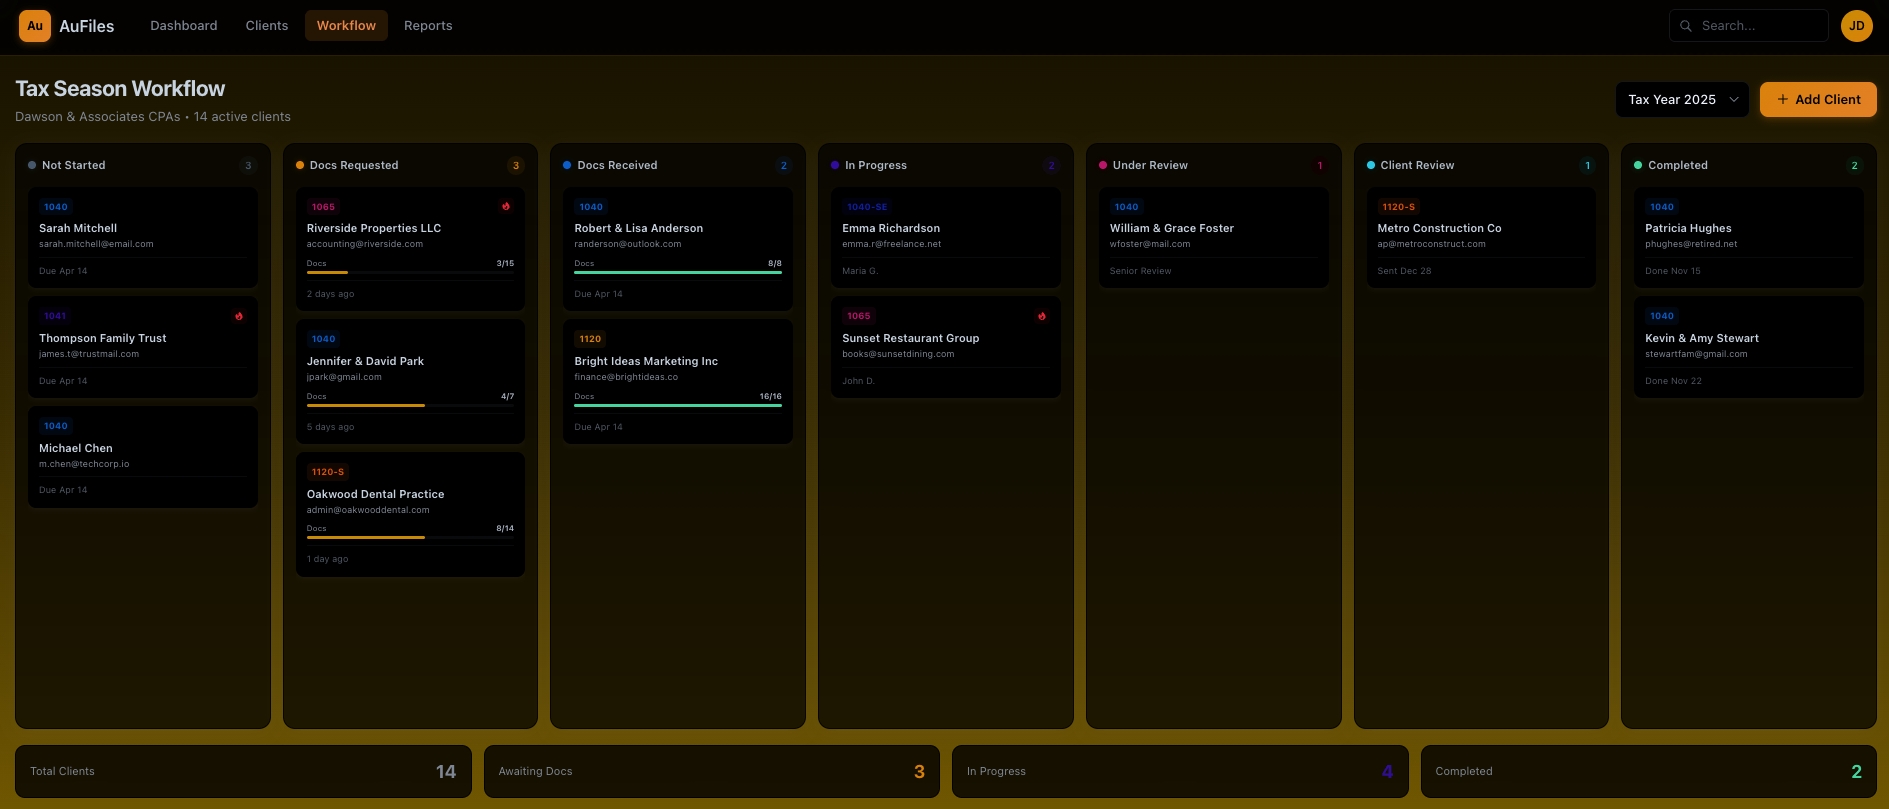Click the 1041 badge on Thompson Family Trust

[55, 316]
